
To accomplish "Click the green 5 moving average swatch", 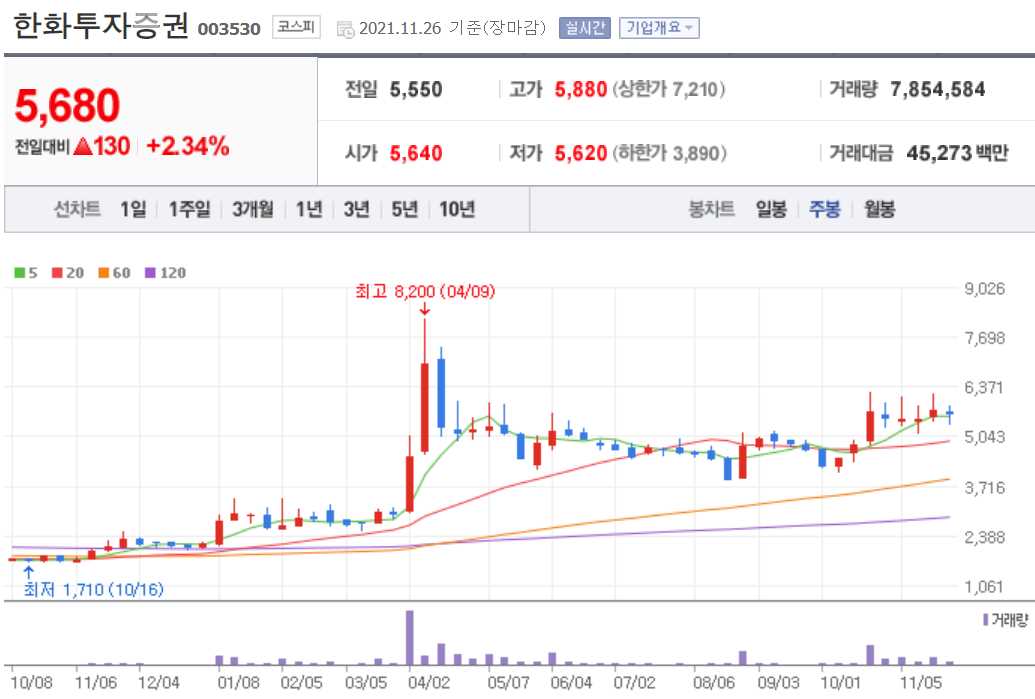I will pyautogui.click(x=20, y=273).
